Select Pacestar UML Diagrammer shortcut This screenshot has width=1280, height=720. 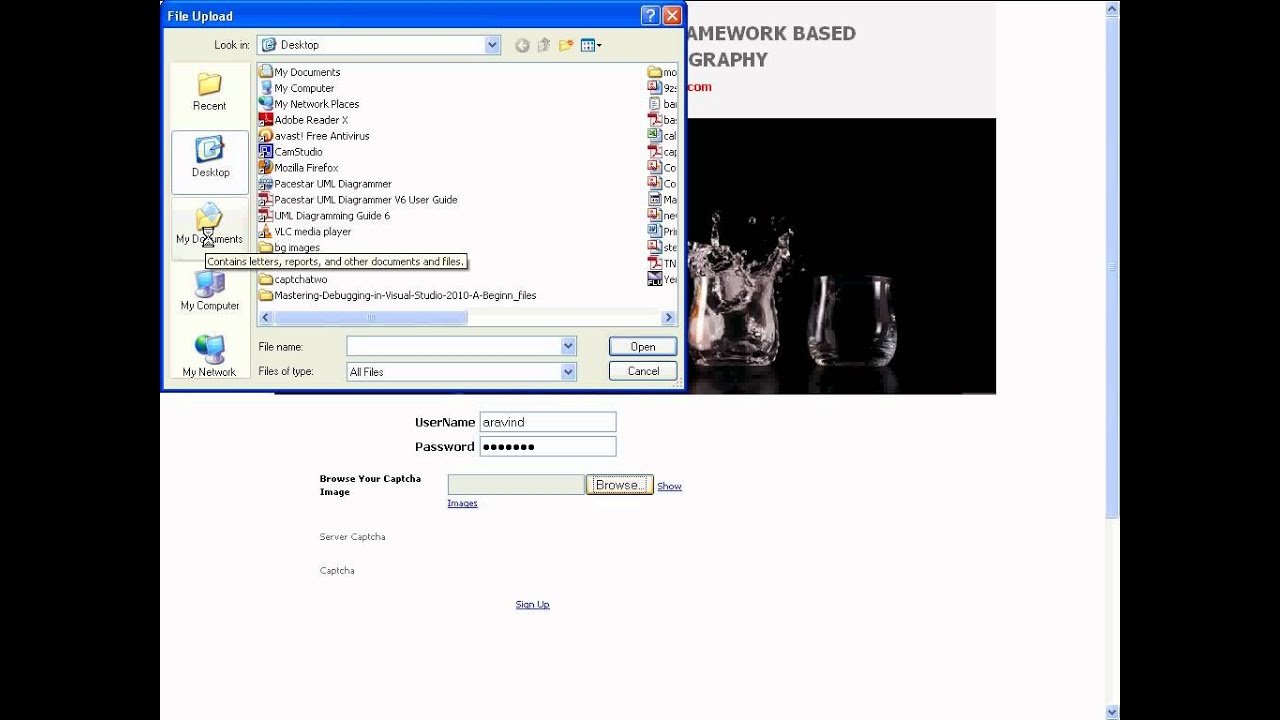(x=325, y=184)
